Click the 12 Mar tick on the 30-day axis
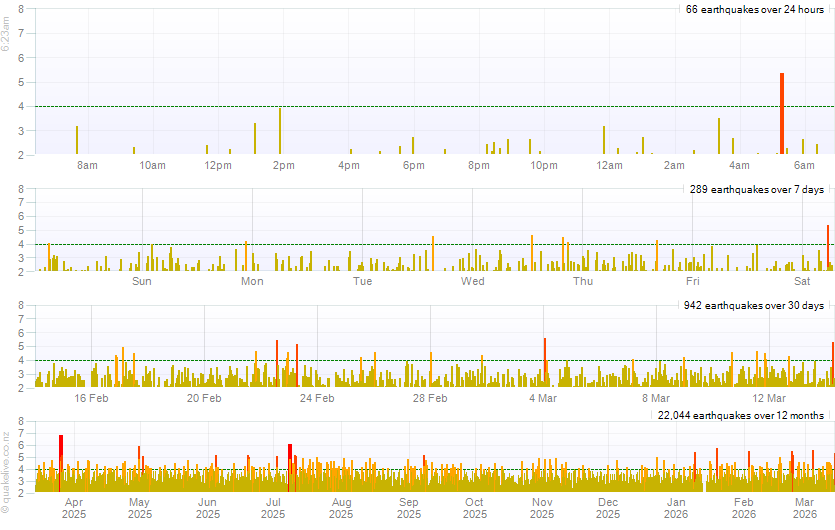The width and height of the screenshot is (835, 530). (x=768, y=398)
